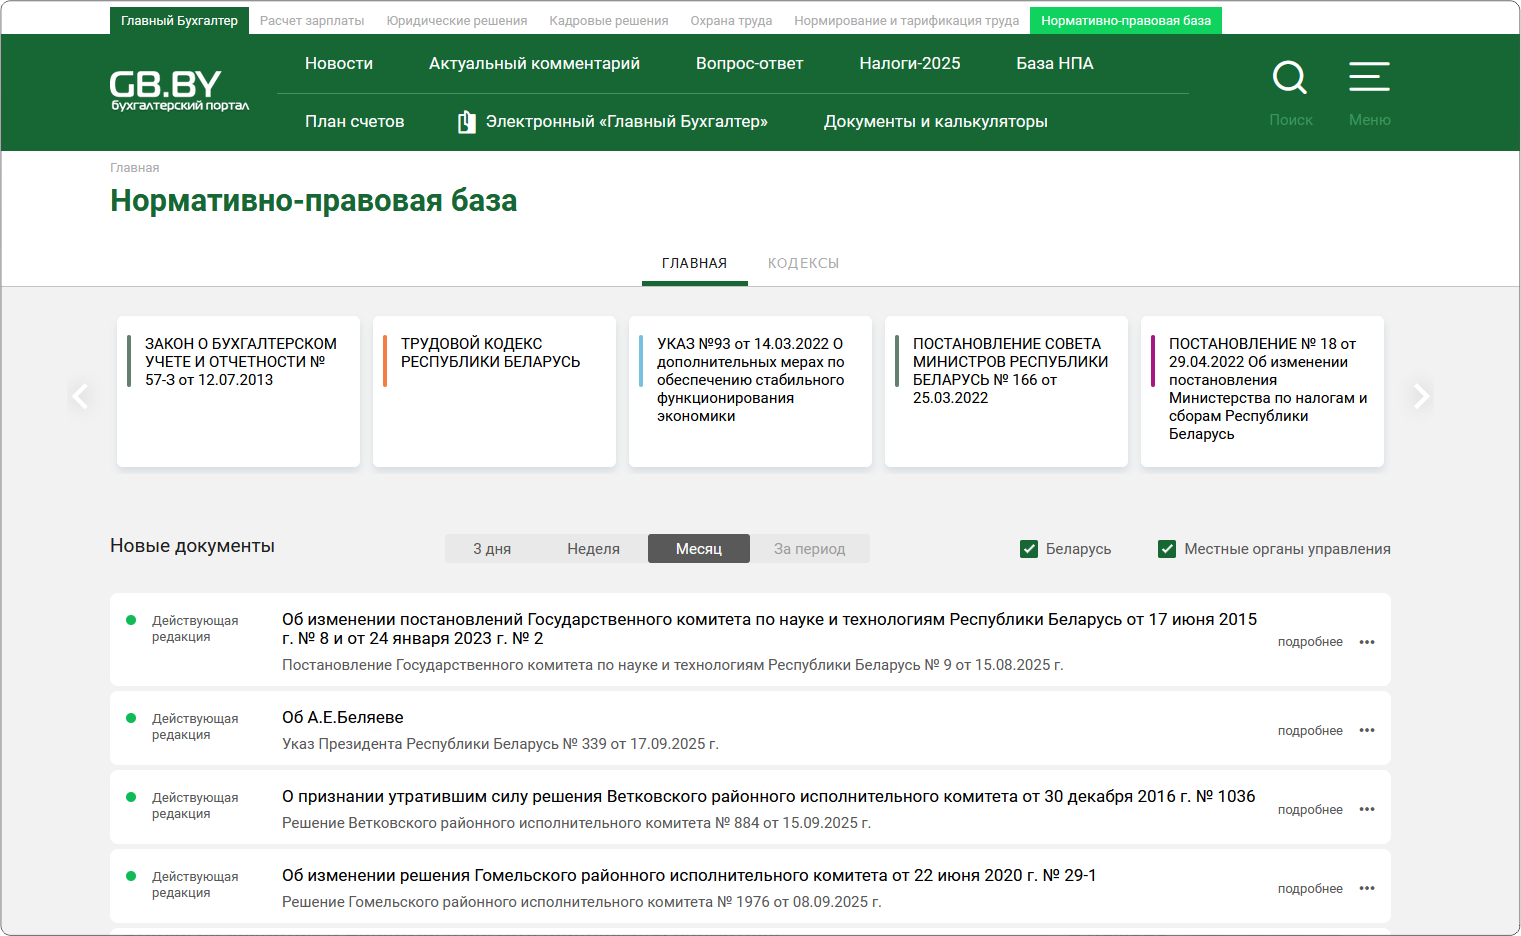Select the Неделя period filter
The height and width of the screenshot is (936, 1521).
tap(593, 549)
